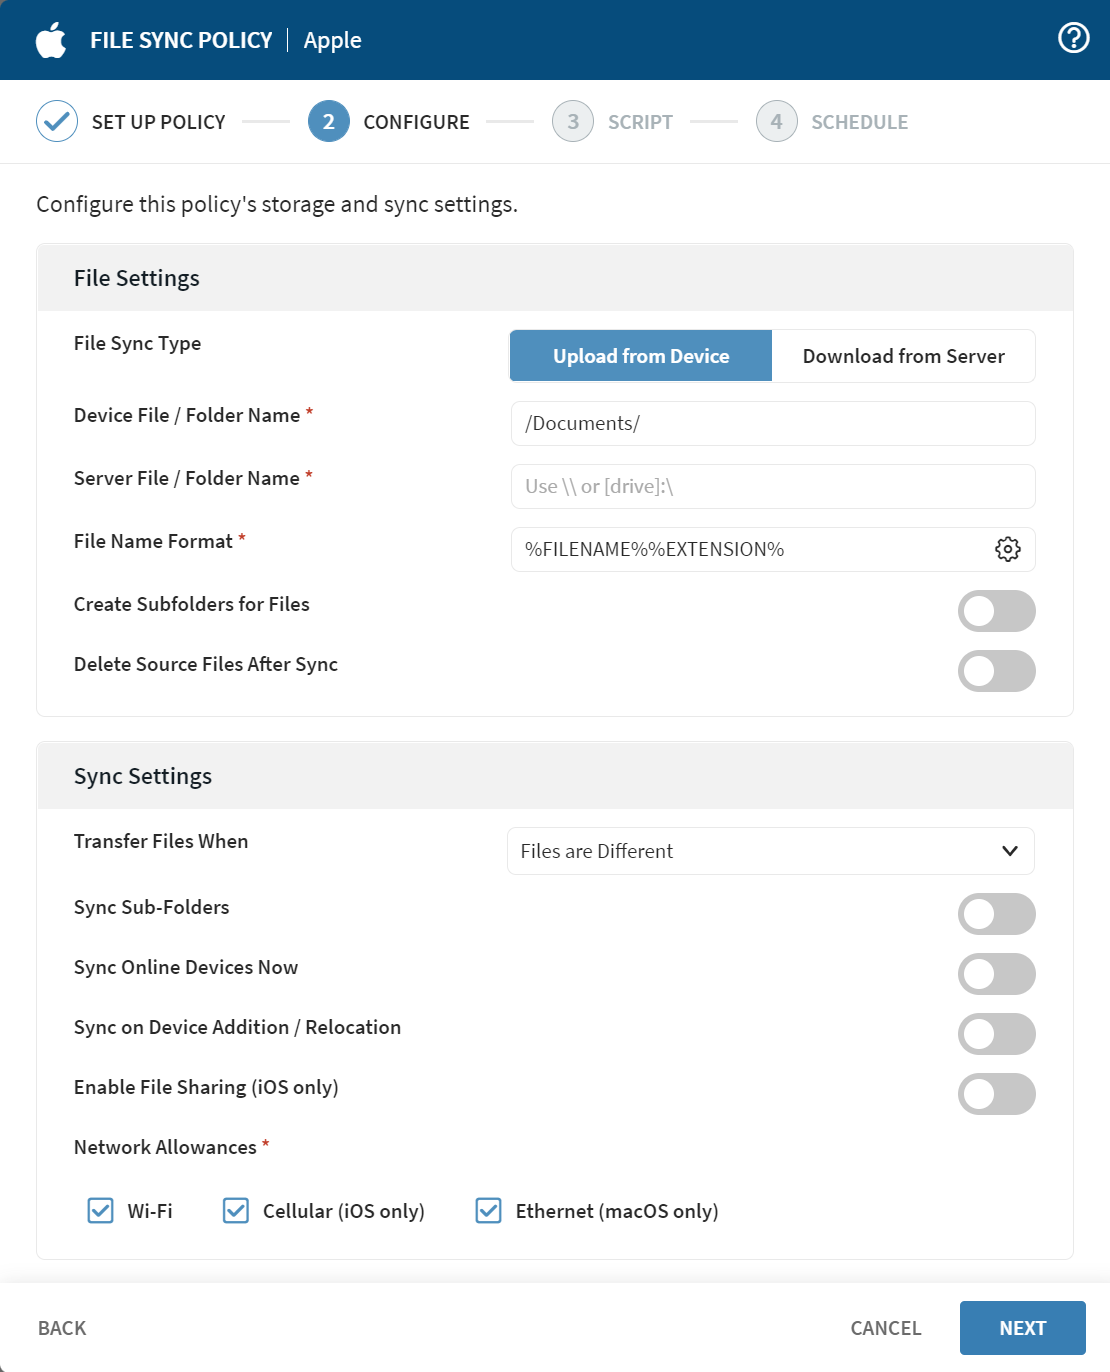The image size is (1110, 1372).
Task: Click the step 3 Script circle
Action: click(x=573, y=121)
